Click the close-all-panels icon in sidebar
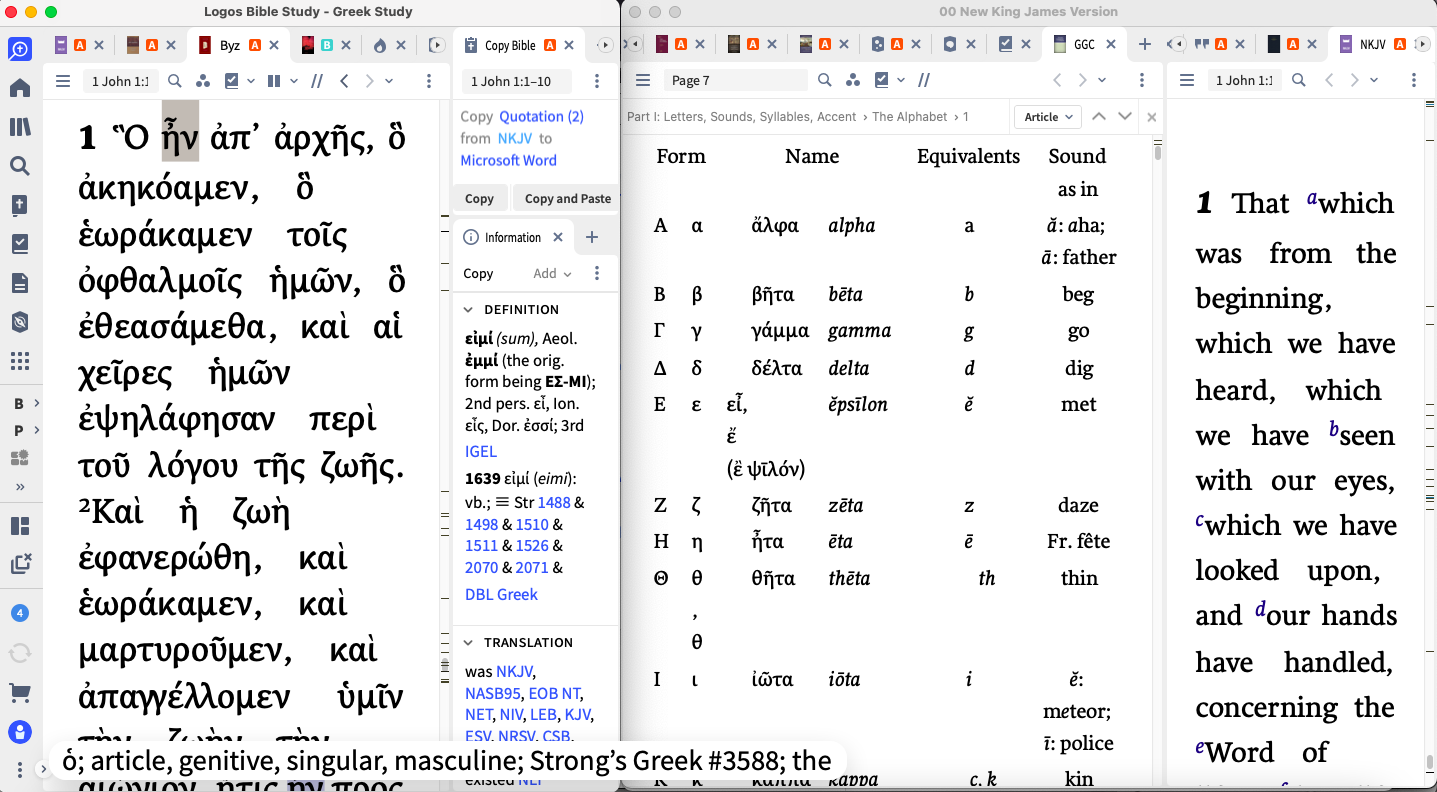Viewport: 1437px width, 792px height. tap(20, 564)
